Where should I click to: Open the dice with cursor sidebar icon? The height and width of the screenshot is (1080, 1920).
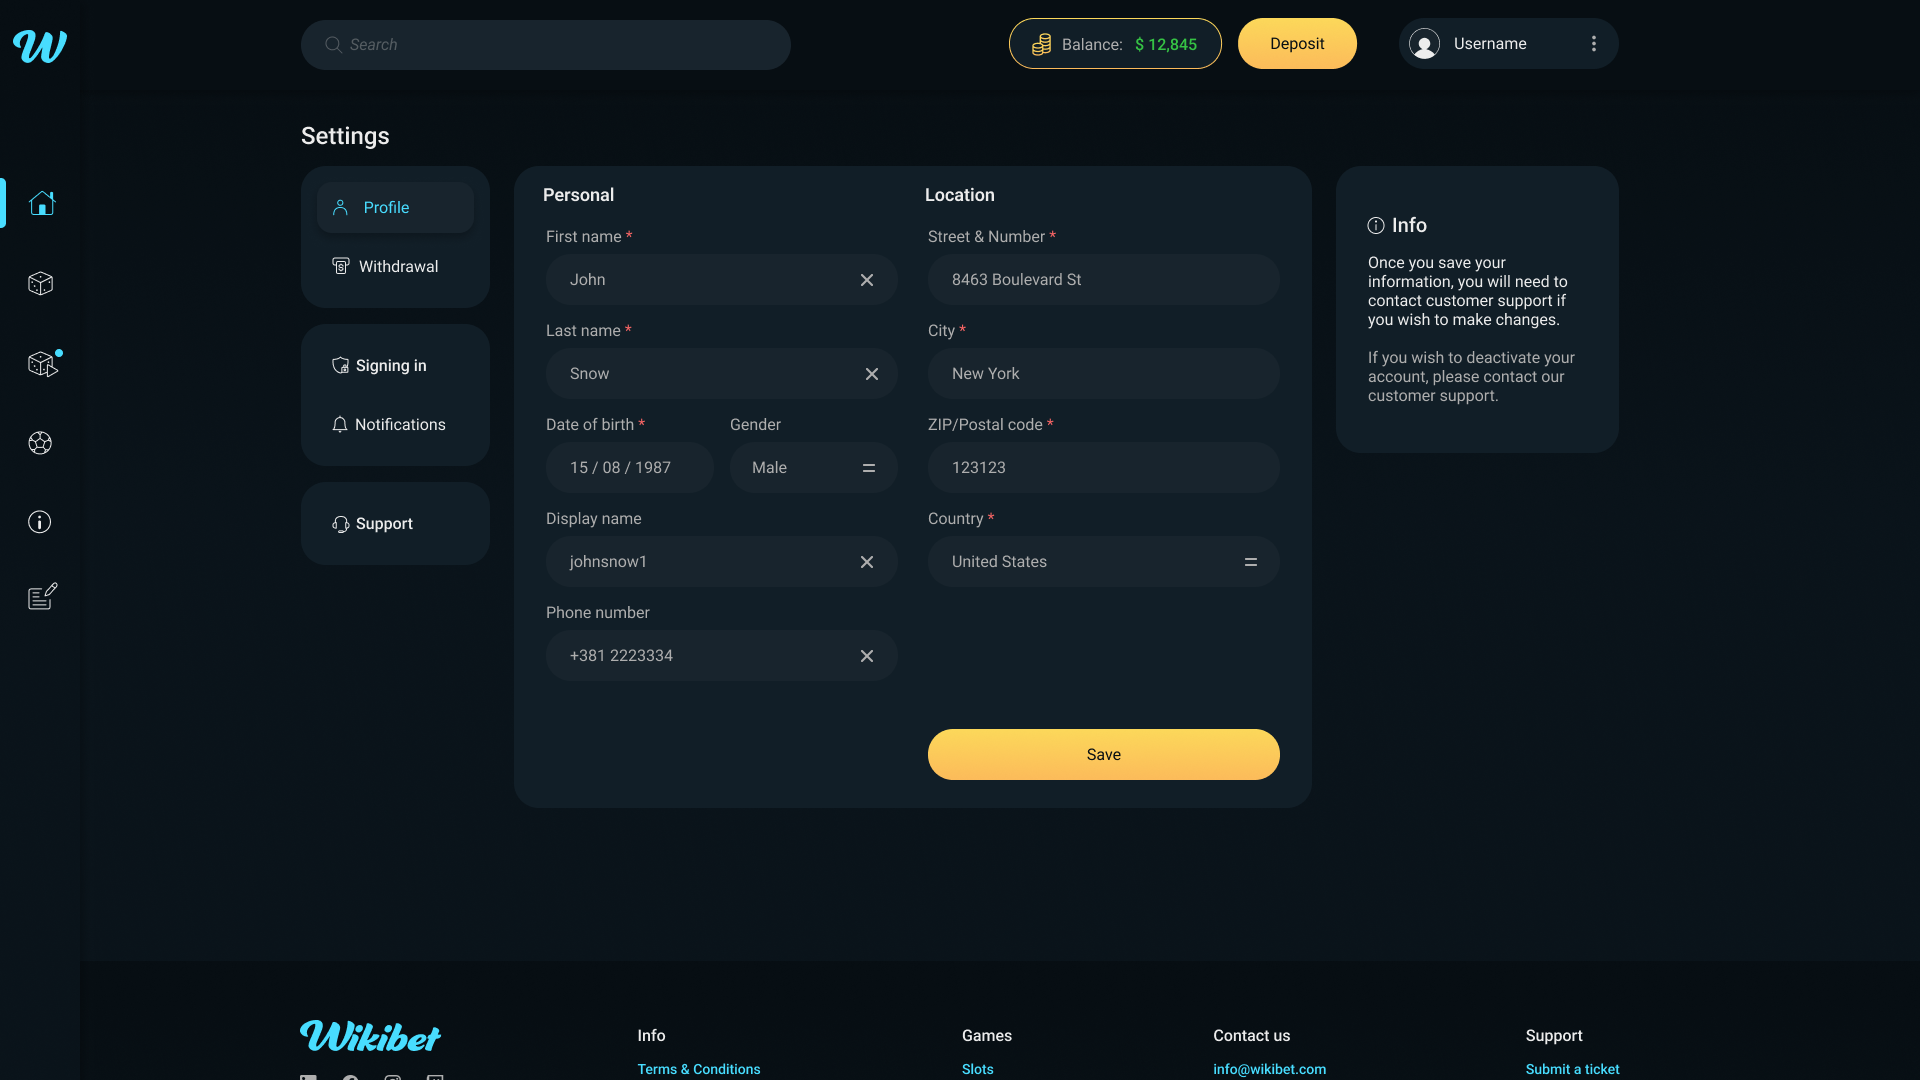[x=43, y=364]
